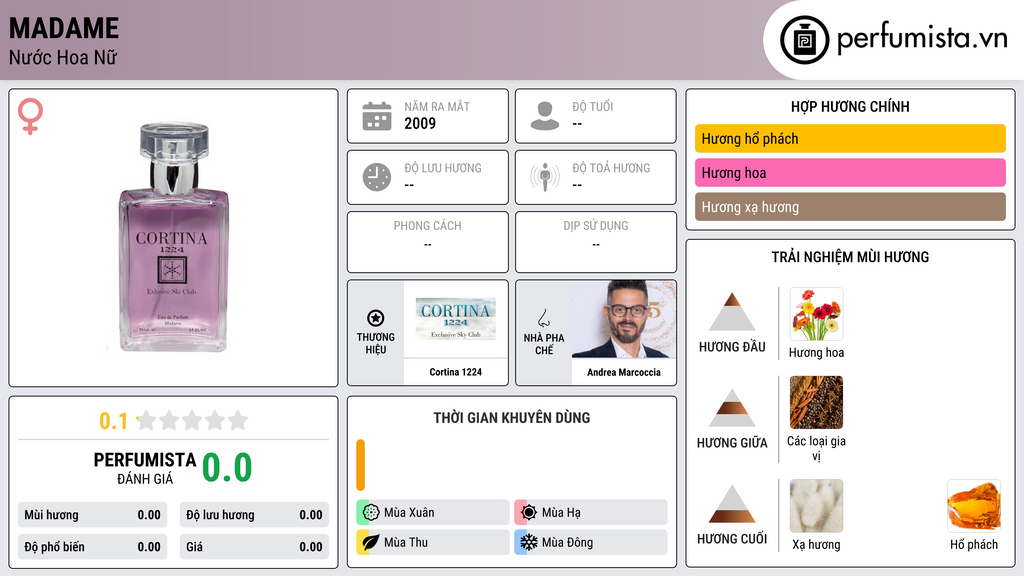Open the Cortina 1224 brand name link
Image resolution: width=1024 pixels, height=576 pixels.
pos(455,372)
